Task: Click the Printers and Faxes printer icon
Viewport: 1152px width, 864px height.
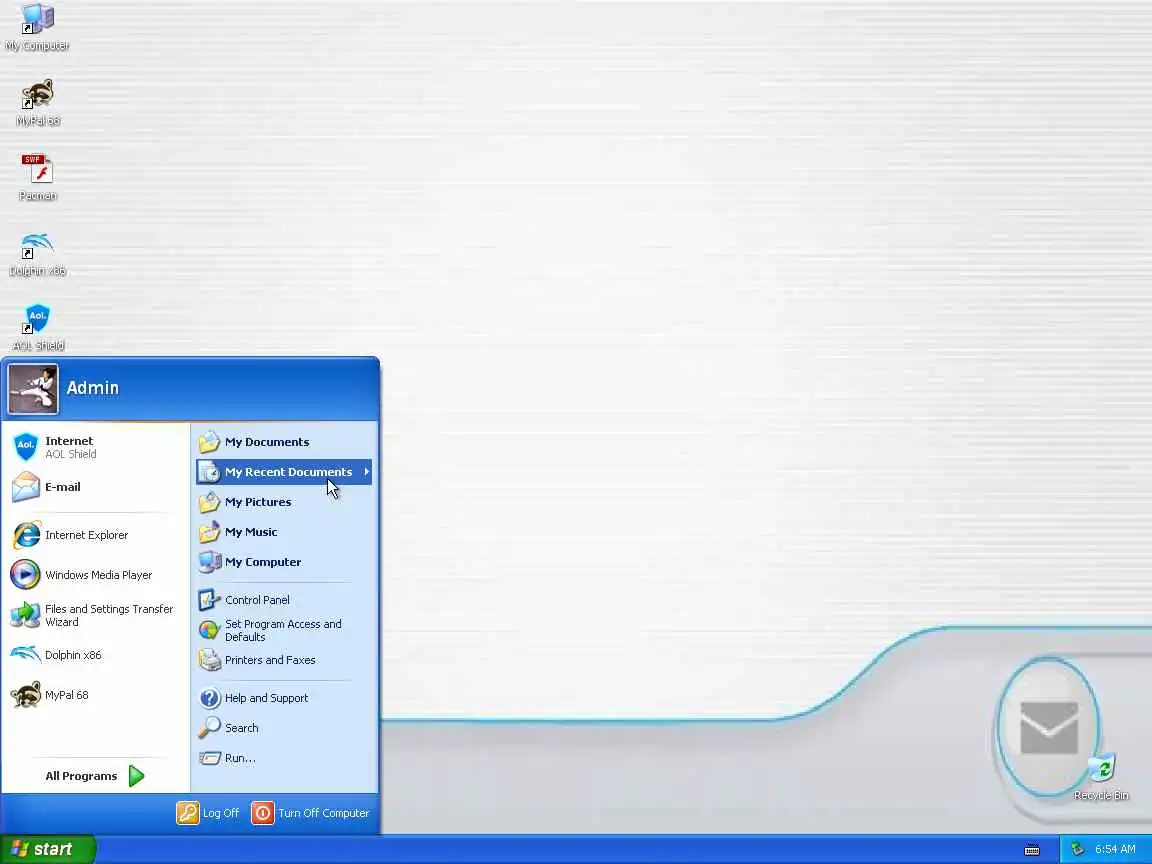Action: point(210,660)
